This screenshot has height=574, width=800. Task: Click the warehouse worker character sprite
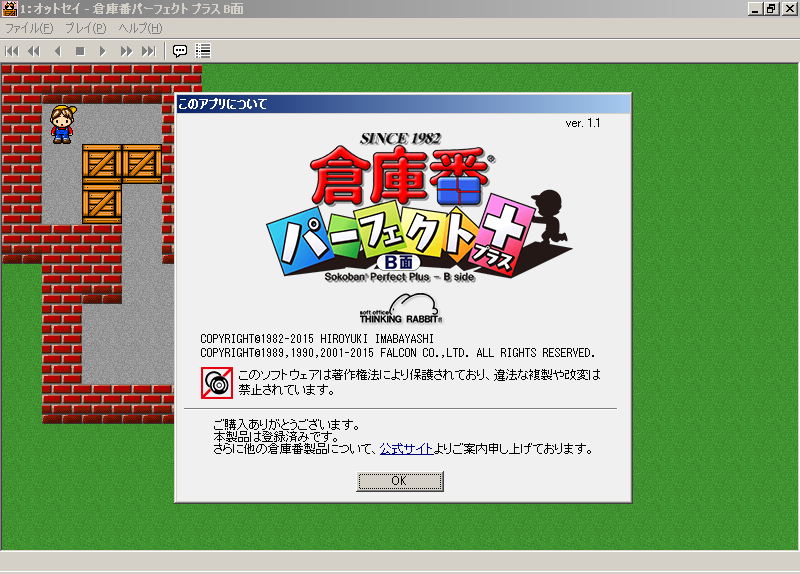pos(62,123)
